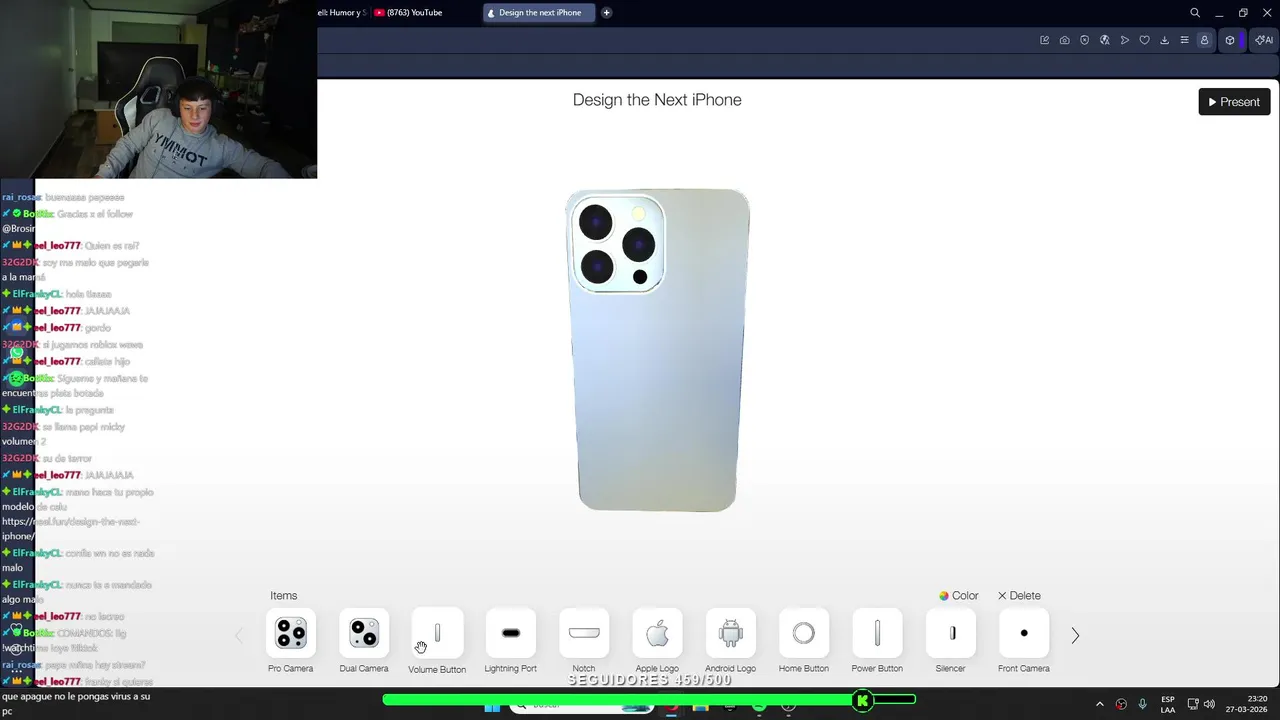Viewport: 1280px width, 720px height.
Task: Choose the Silencer item
Action: (x=951, y=633)
